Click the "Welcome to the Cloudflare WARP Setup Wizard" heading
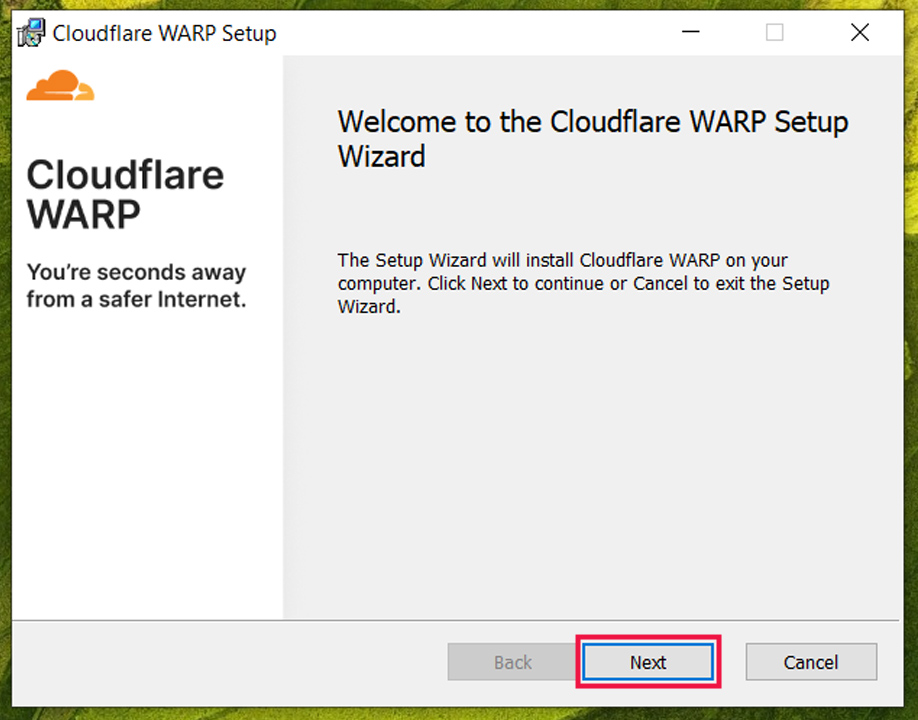918x720 pixels. [x=593, y=139]
